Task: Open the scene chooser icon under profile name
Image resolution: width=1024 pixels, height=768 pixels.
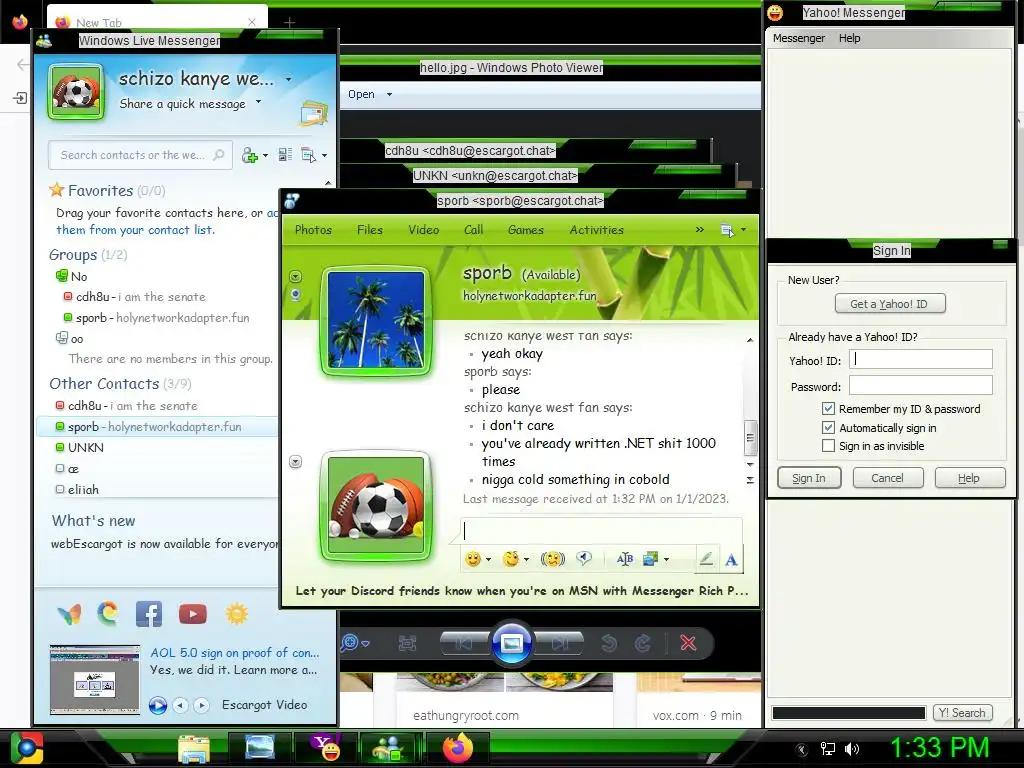Action: pos(313,114)
